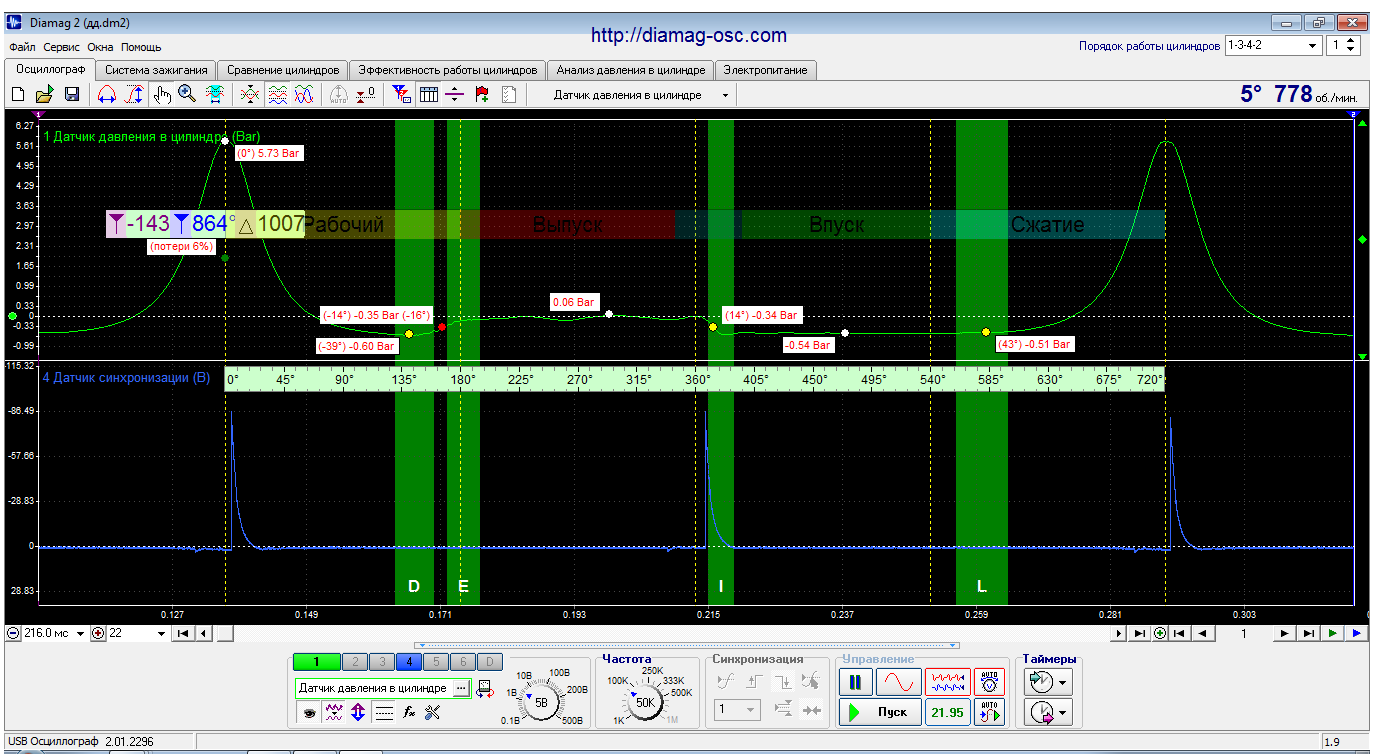Toggle channel 1 green button
This screenshot has height=754, width=1382.
click(x=316, y=661)
